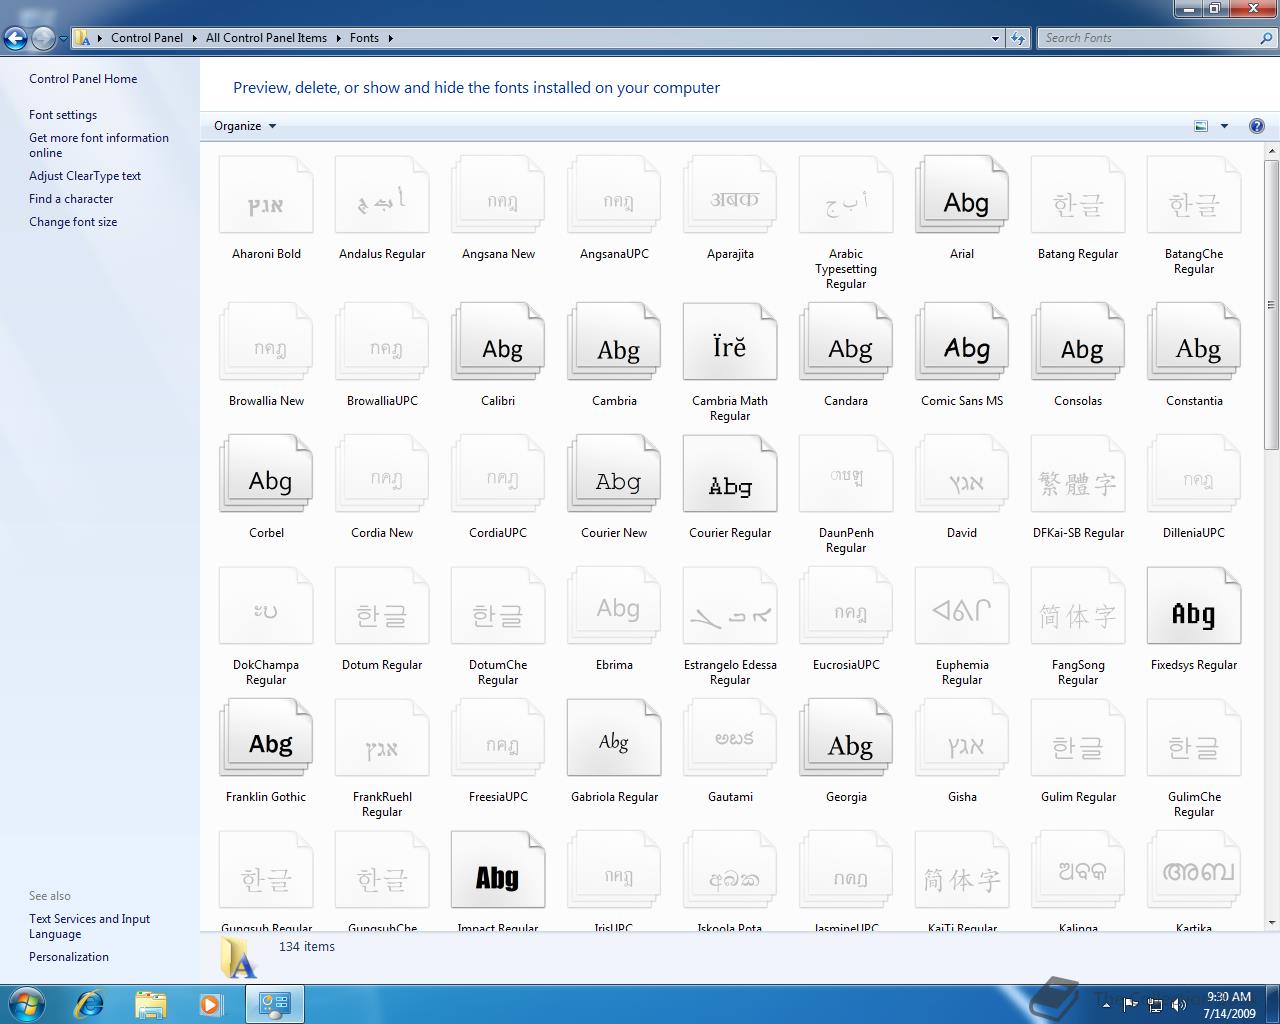Go back using the Back arrow
This screenshot has height=1024, width=1280.
click(15, 38)
